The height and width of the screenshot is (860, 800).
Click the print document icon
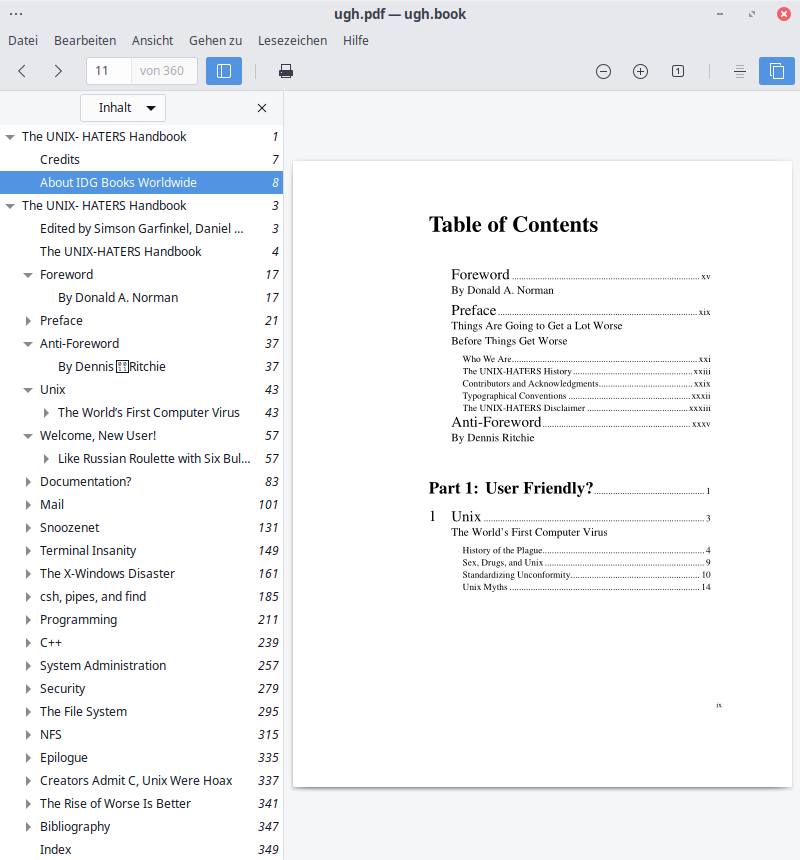pos(286,71)
